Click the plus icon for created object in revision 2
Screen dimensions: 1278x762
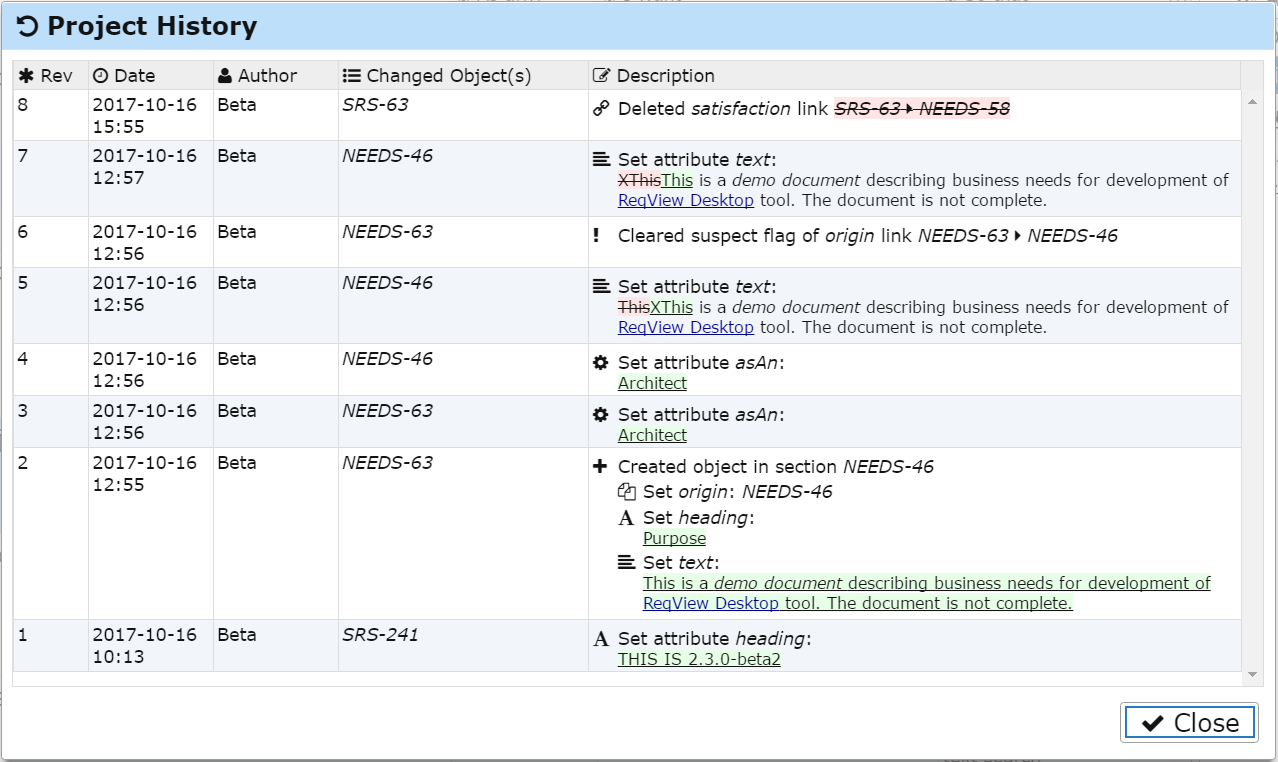599,465
